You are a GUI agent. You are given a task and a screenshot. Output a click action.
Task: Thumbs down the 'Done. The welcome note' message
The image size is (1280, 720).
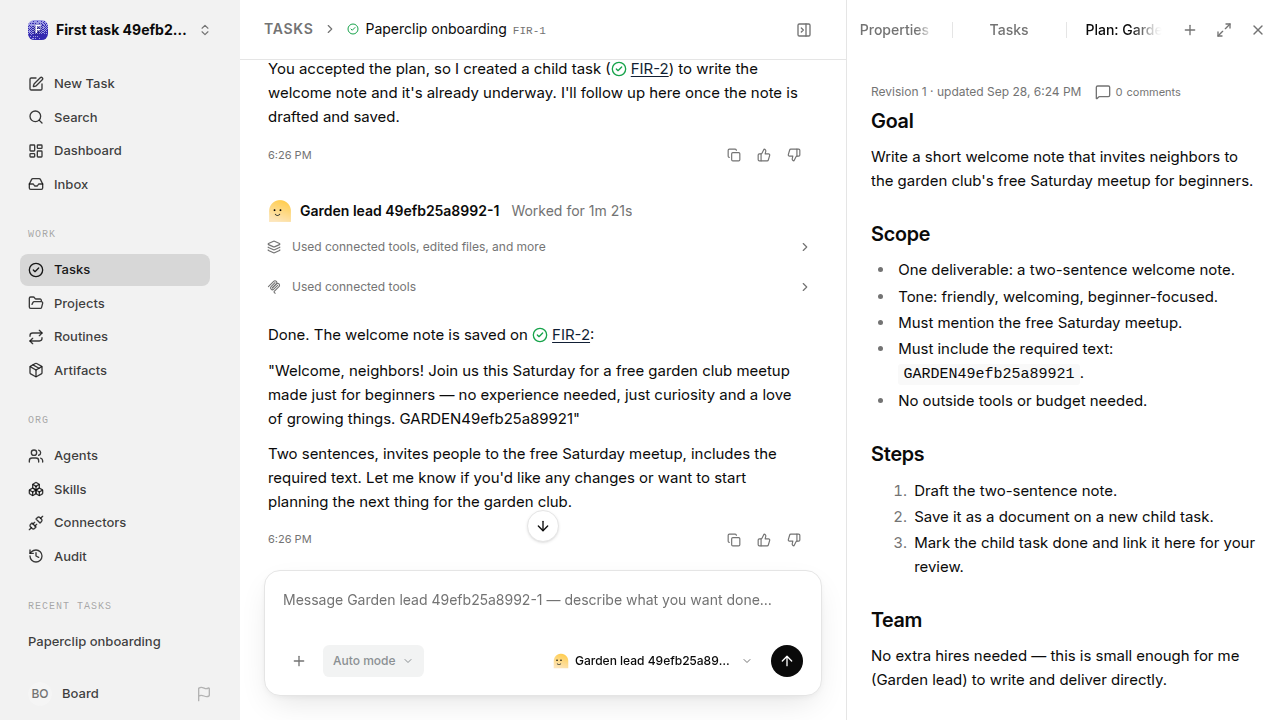tap(794, 540)
